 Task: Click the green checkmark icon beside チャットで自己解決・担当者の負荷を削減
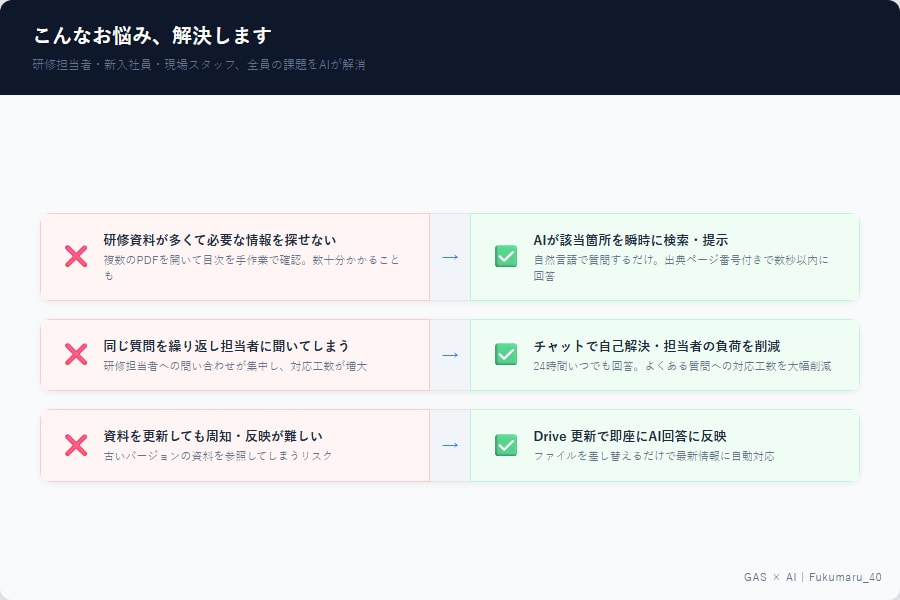[x=506, y=354]
